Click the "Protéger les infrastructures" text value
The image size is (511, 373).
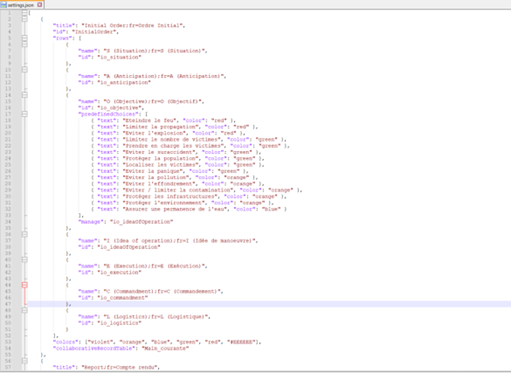pyautogui.click(x=170, y=196)
